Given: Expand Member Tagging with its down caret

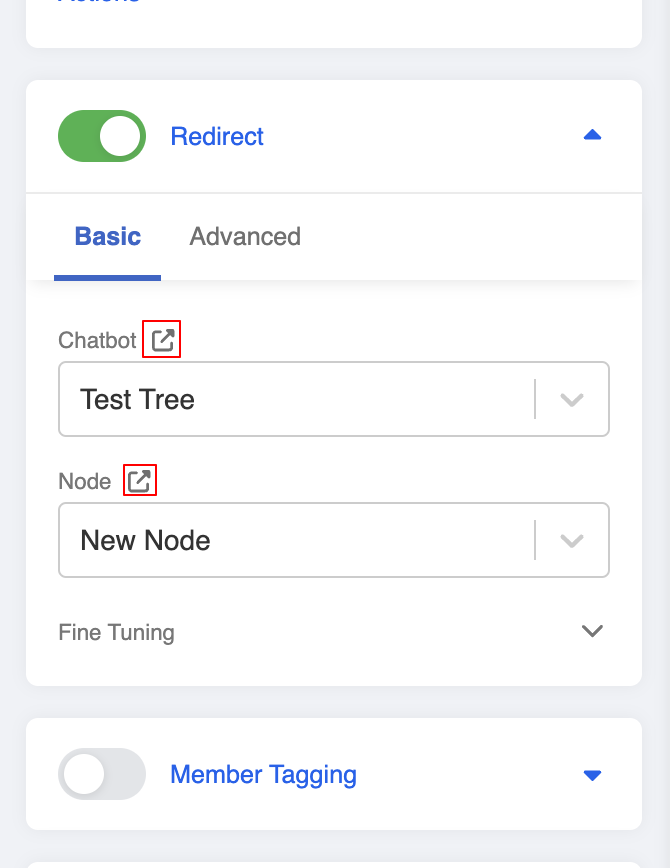Looking at the screenshot, I should (x=592, y=774).
